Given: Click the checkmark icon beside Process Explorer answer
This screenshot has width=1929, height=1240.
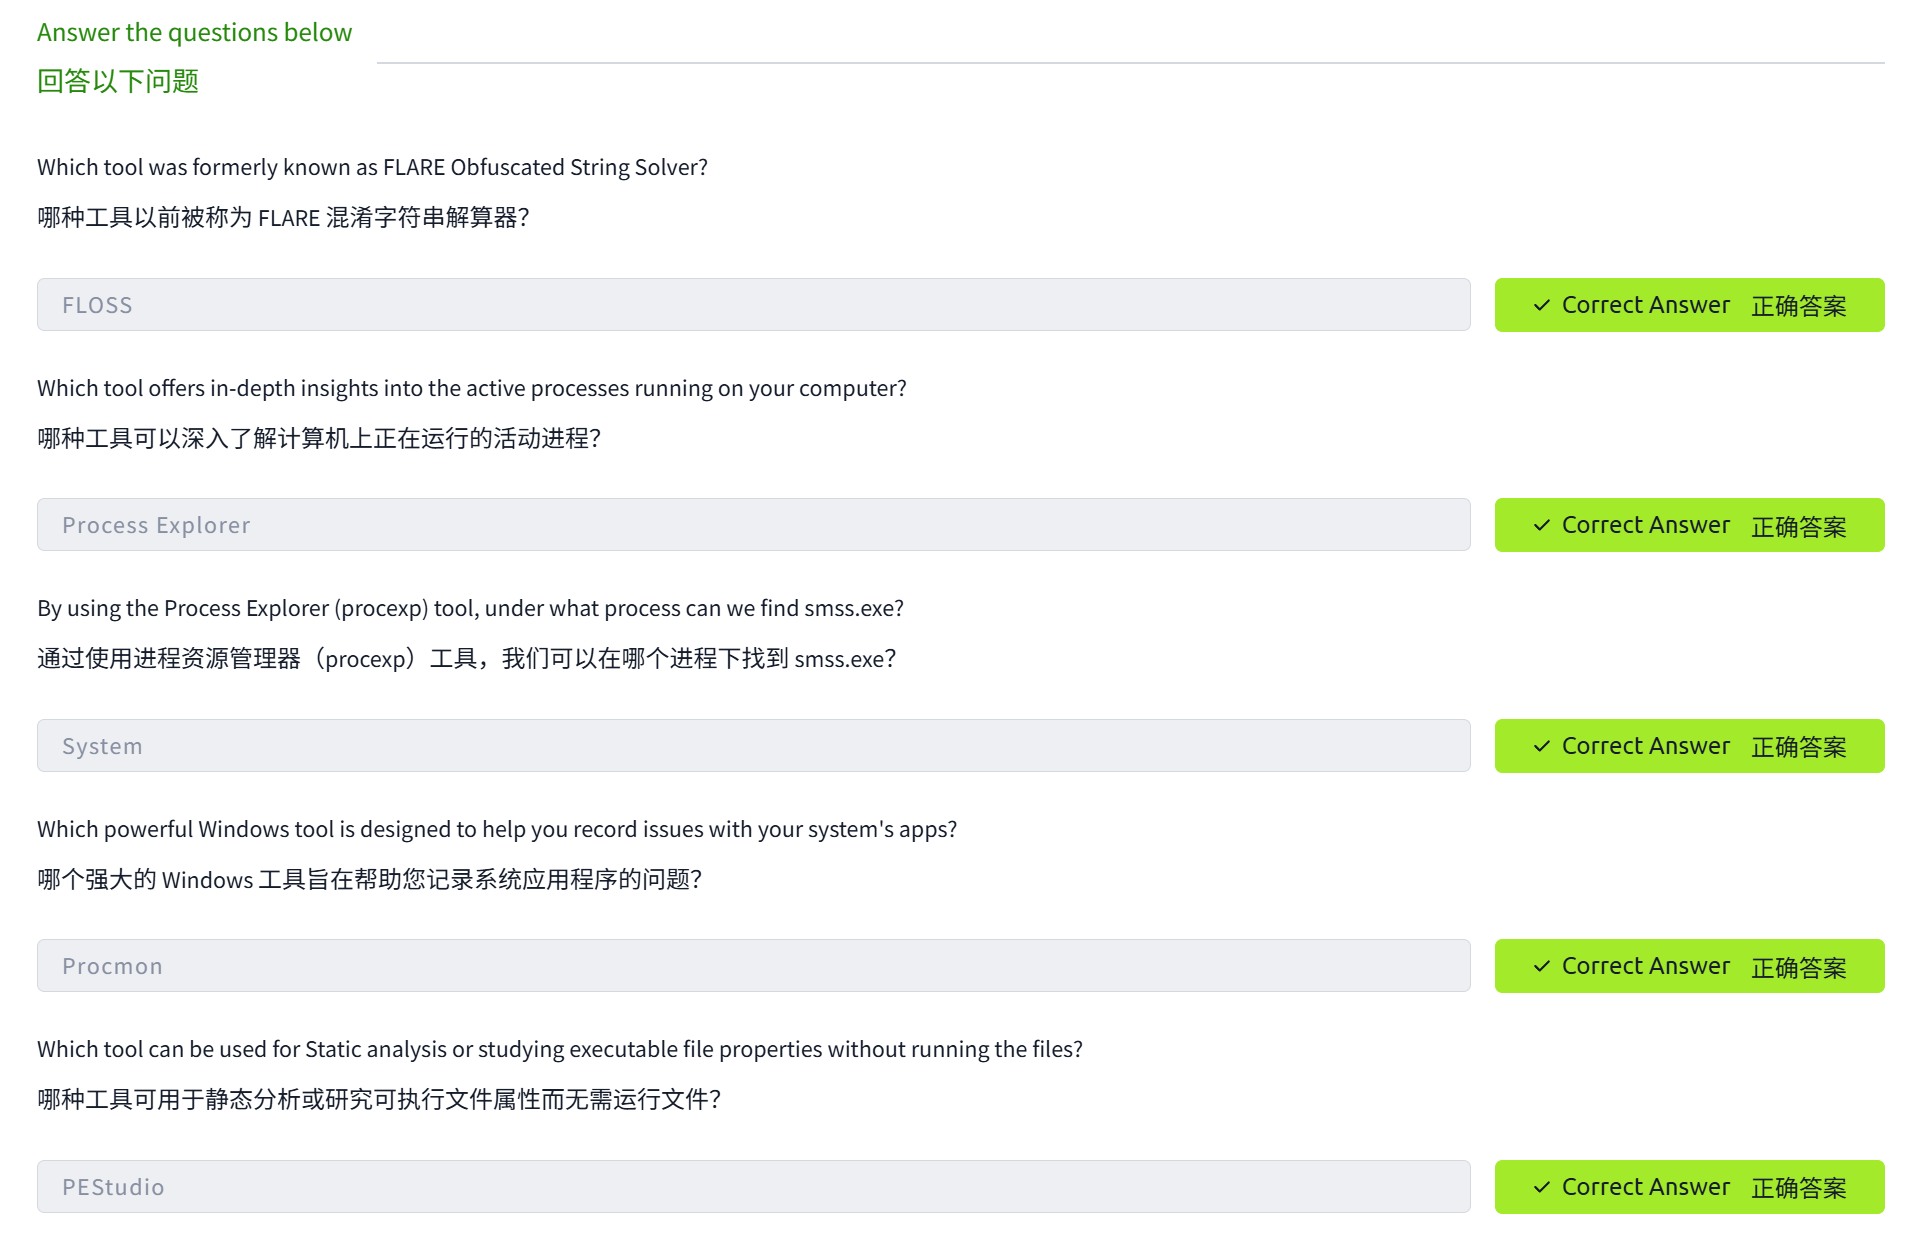Looking at the screenshot, I should click(x=1541, y=525).
